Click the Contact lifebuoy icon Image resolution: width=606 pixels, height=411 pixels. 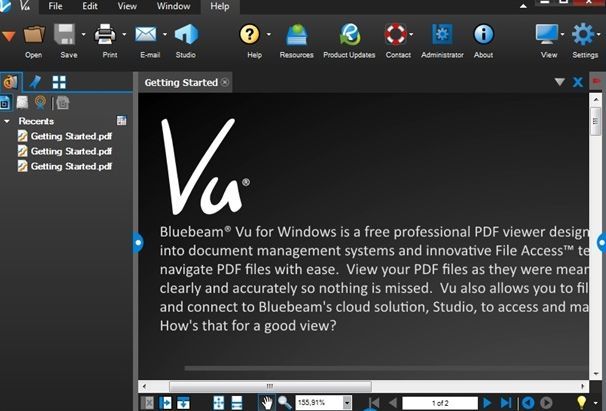pos(395,34)
